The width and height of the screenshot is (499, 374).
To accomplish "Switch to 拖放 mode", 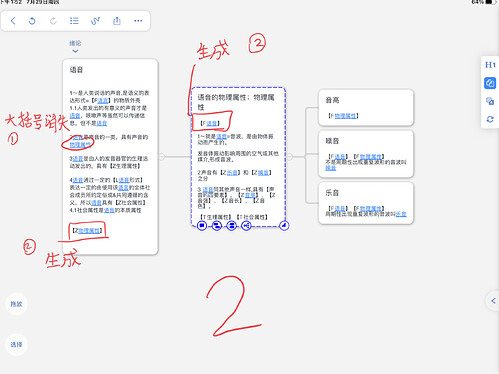I will (x=16, y=304).
